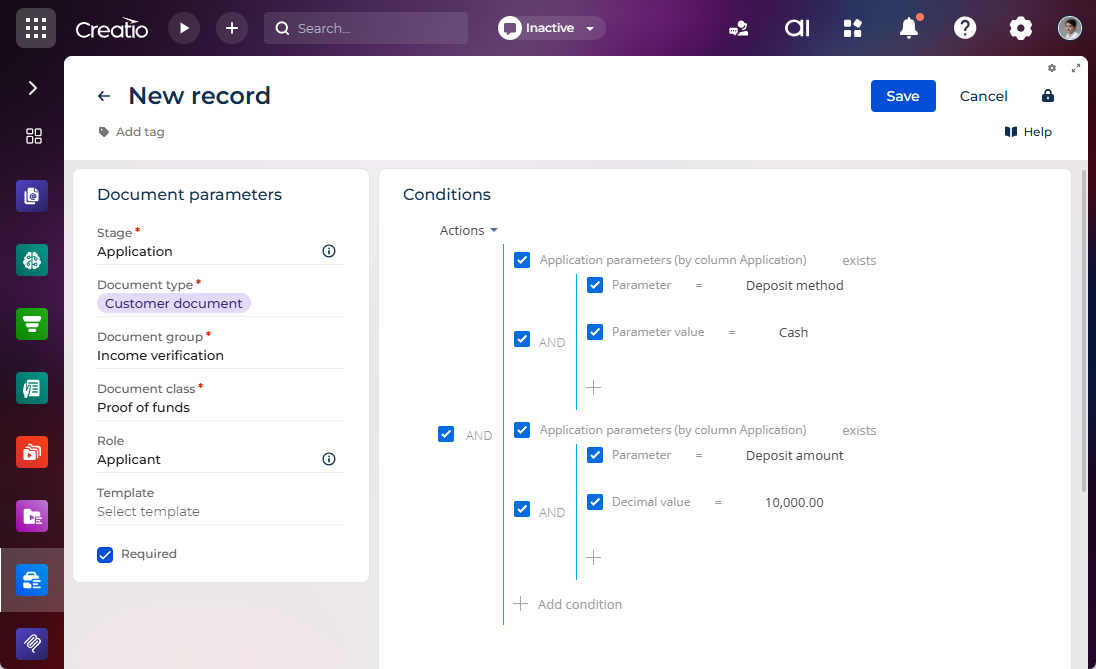Uncheck the Parameter value = Cash condition
The width and height of the screenshot is (1096, 669).
click(595, 332)
